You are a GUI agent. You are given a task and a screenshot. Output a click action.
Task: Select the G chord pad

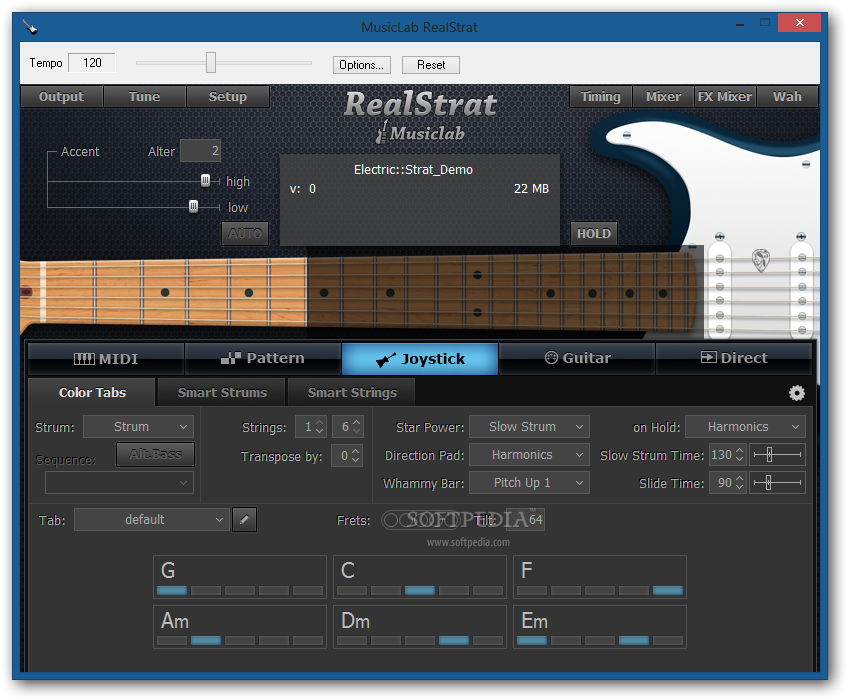[x=240, y=577]
